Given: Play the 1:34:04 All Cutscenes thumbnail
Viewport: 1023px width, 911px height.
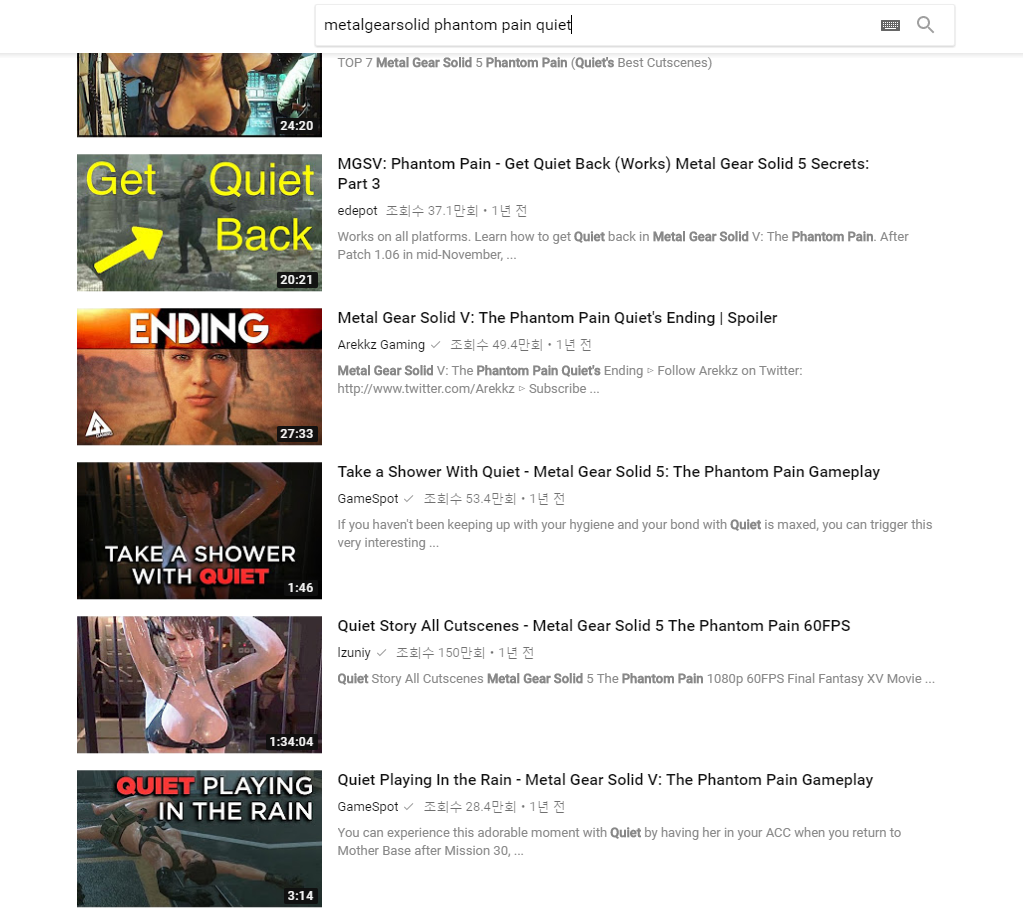Looking at the screenshot, I should click(199, 685).
